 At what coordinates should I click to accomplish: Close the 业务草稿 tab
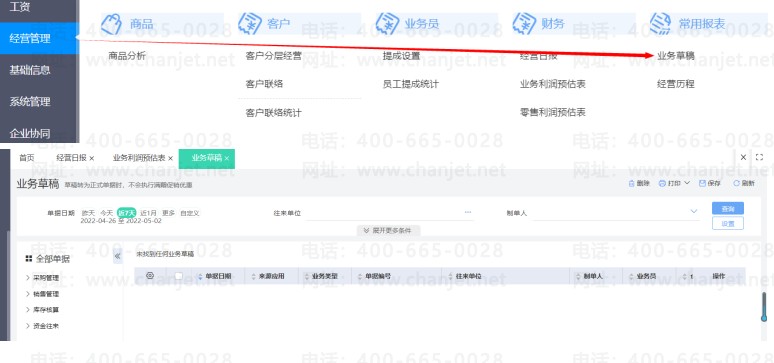[x=227, y=159]
